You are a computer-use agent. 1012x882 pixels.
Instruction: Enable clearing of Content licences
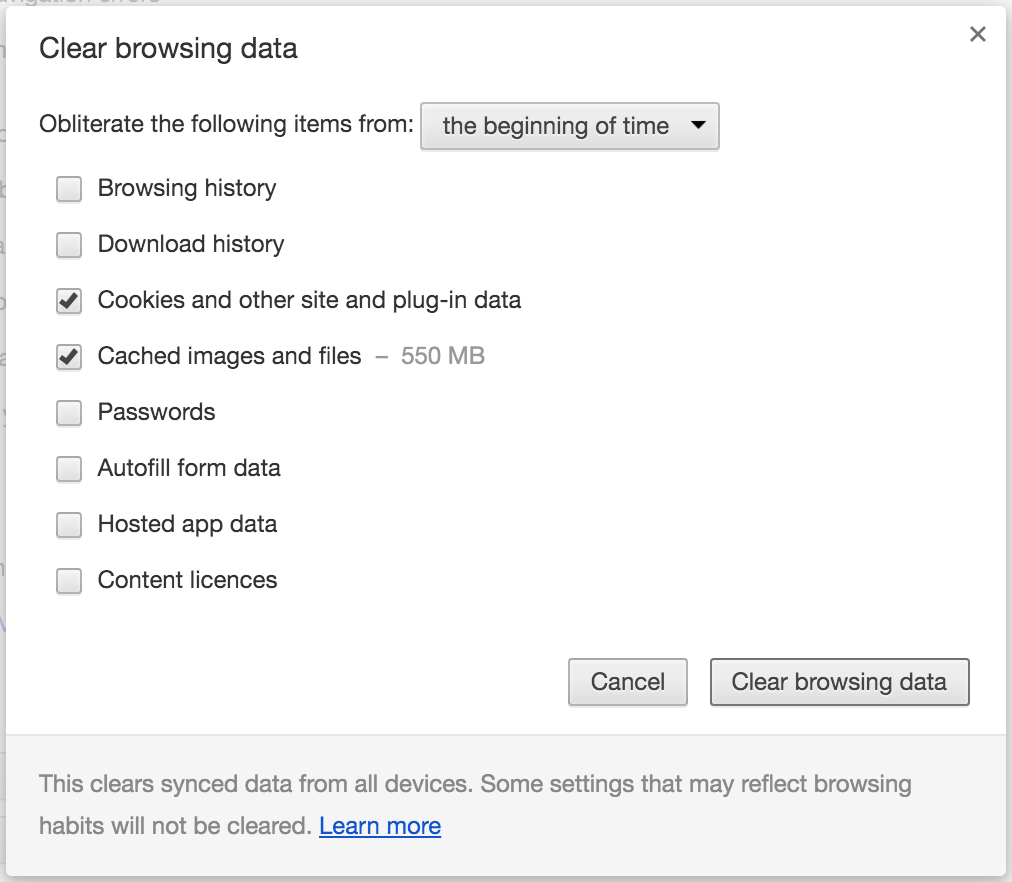68,580
